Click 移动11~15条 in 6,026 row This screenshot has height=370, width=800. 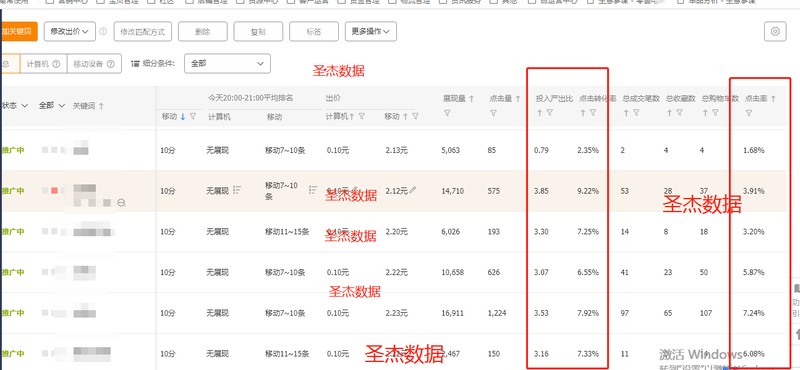click(287, 232)
